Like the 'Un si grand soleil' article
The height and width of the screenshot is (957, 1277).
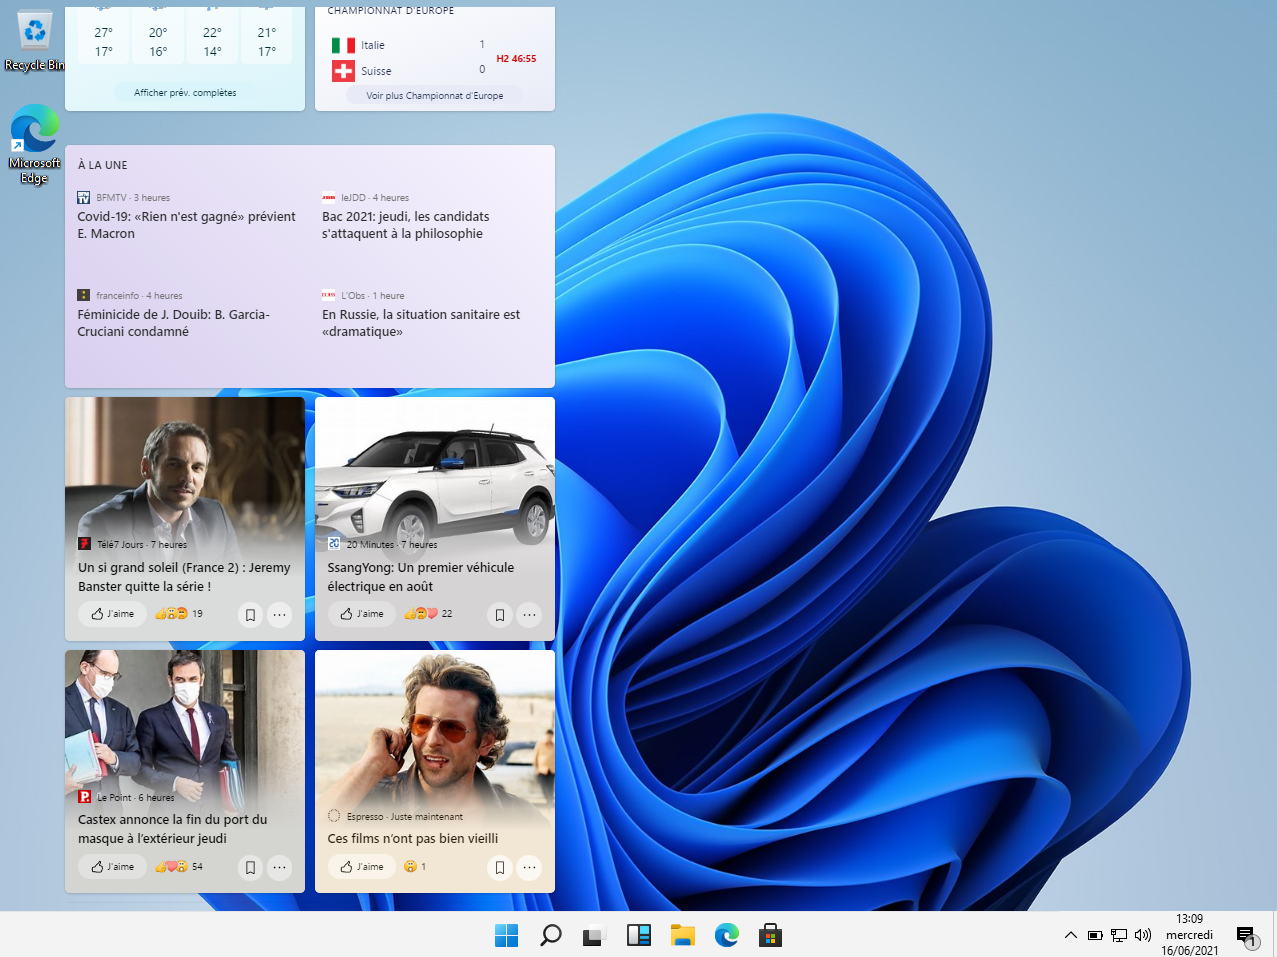tap(113, 614)
